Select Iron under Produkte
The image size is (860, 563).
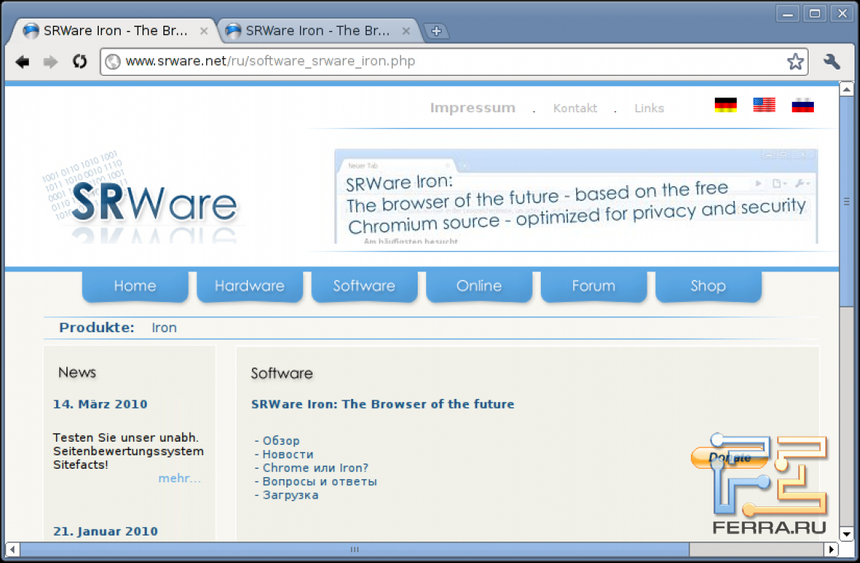coord(164,328)
